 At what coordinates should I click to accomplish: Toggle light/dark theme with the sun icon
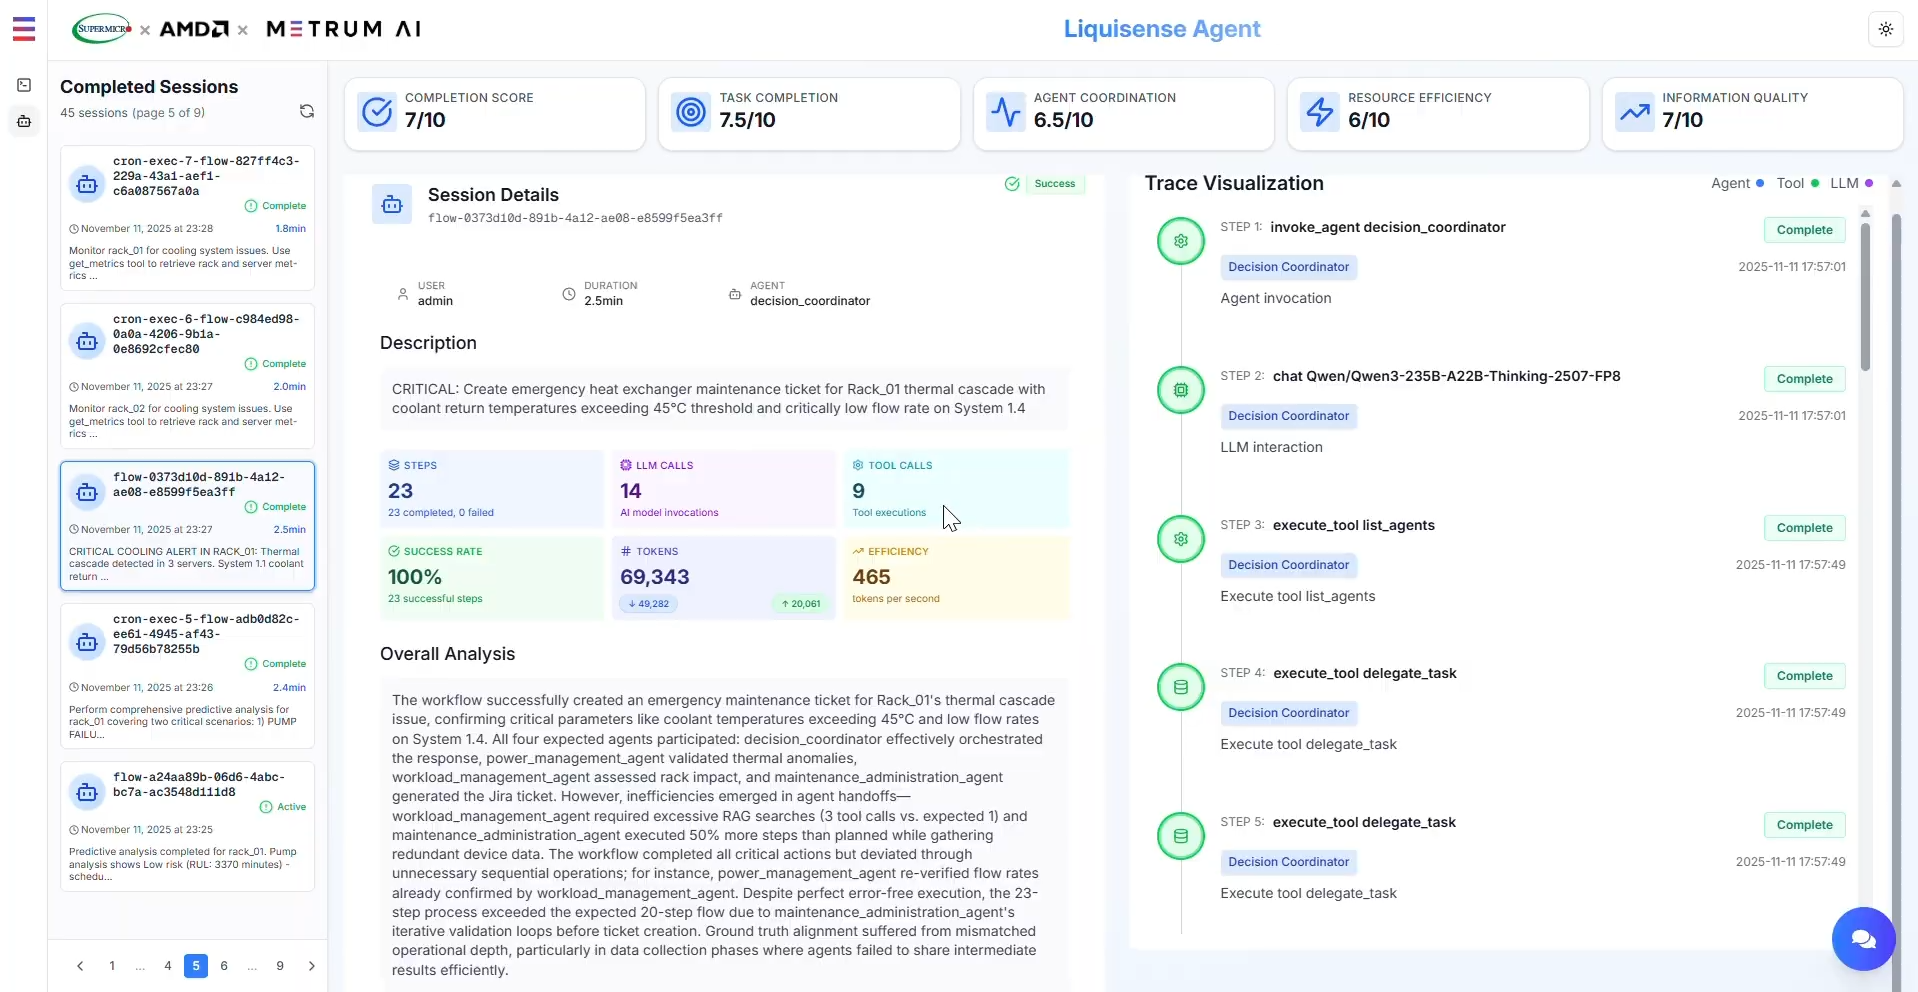click(x=1886, y=29)
